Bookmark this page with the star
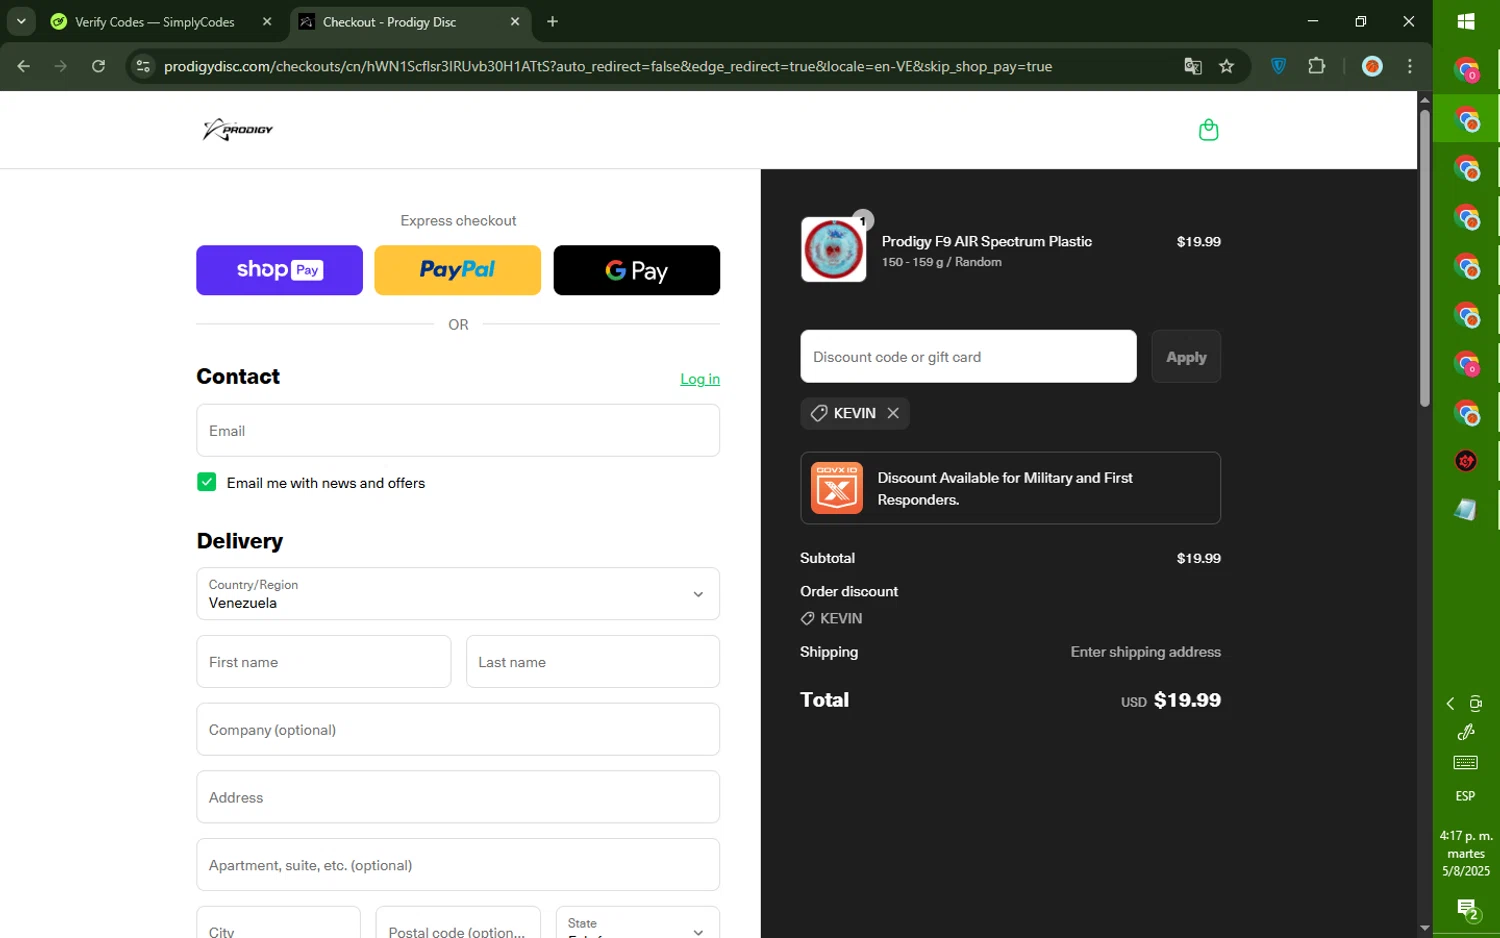Screen dimensions: 1500x938 point(1226,66)
